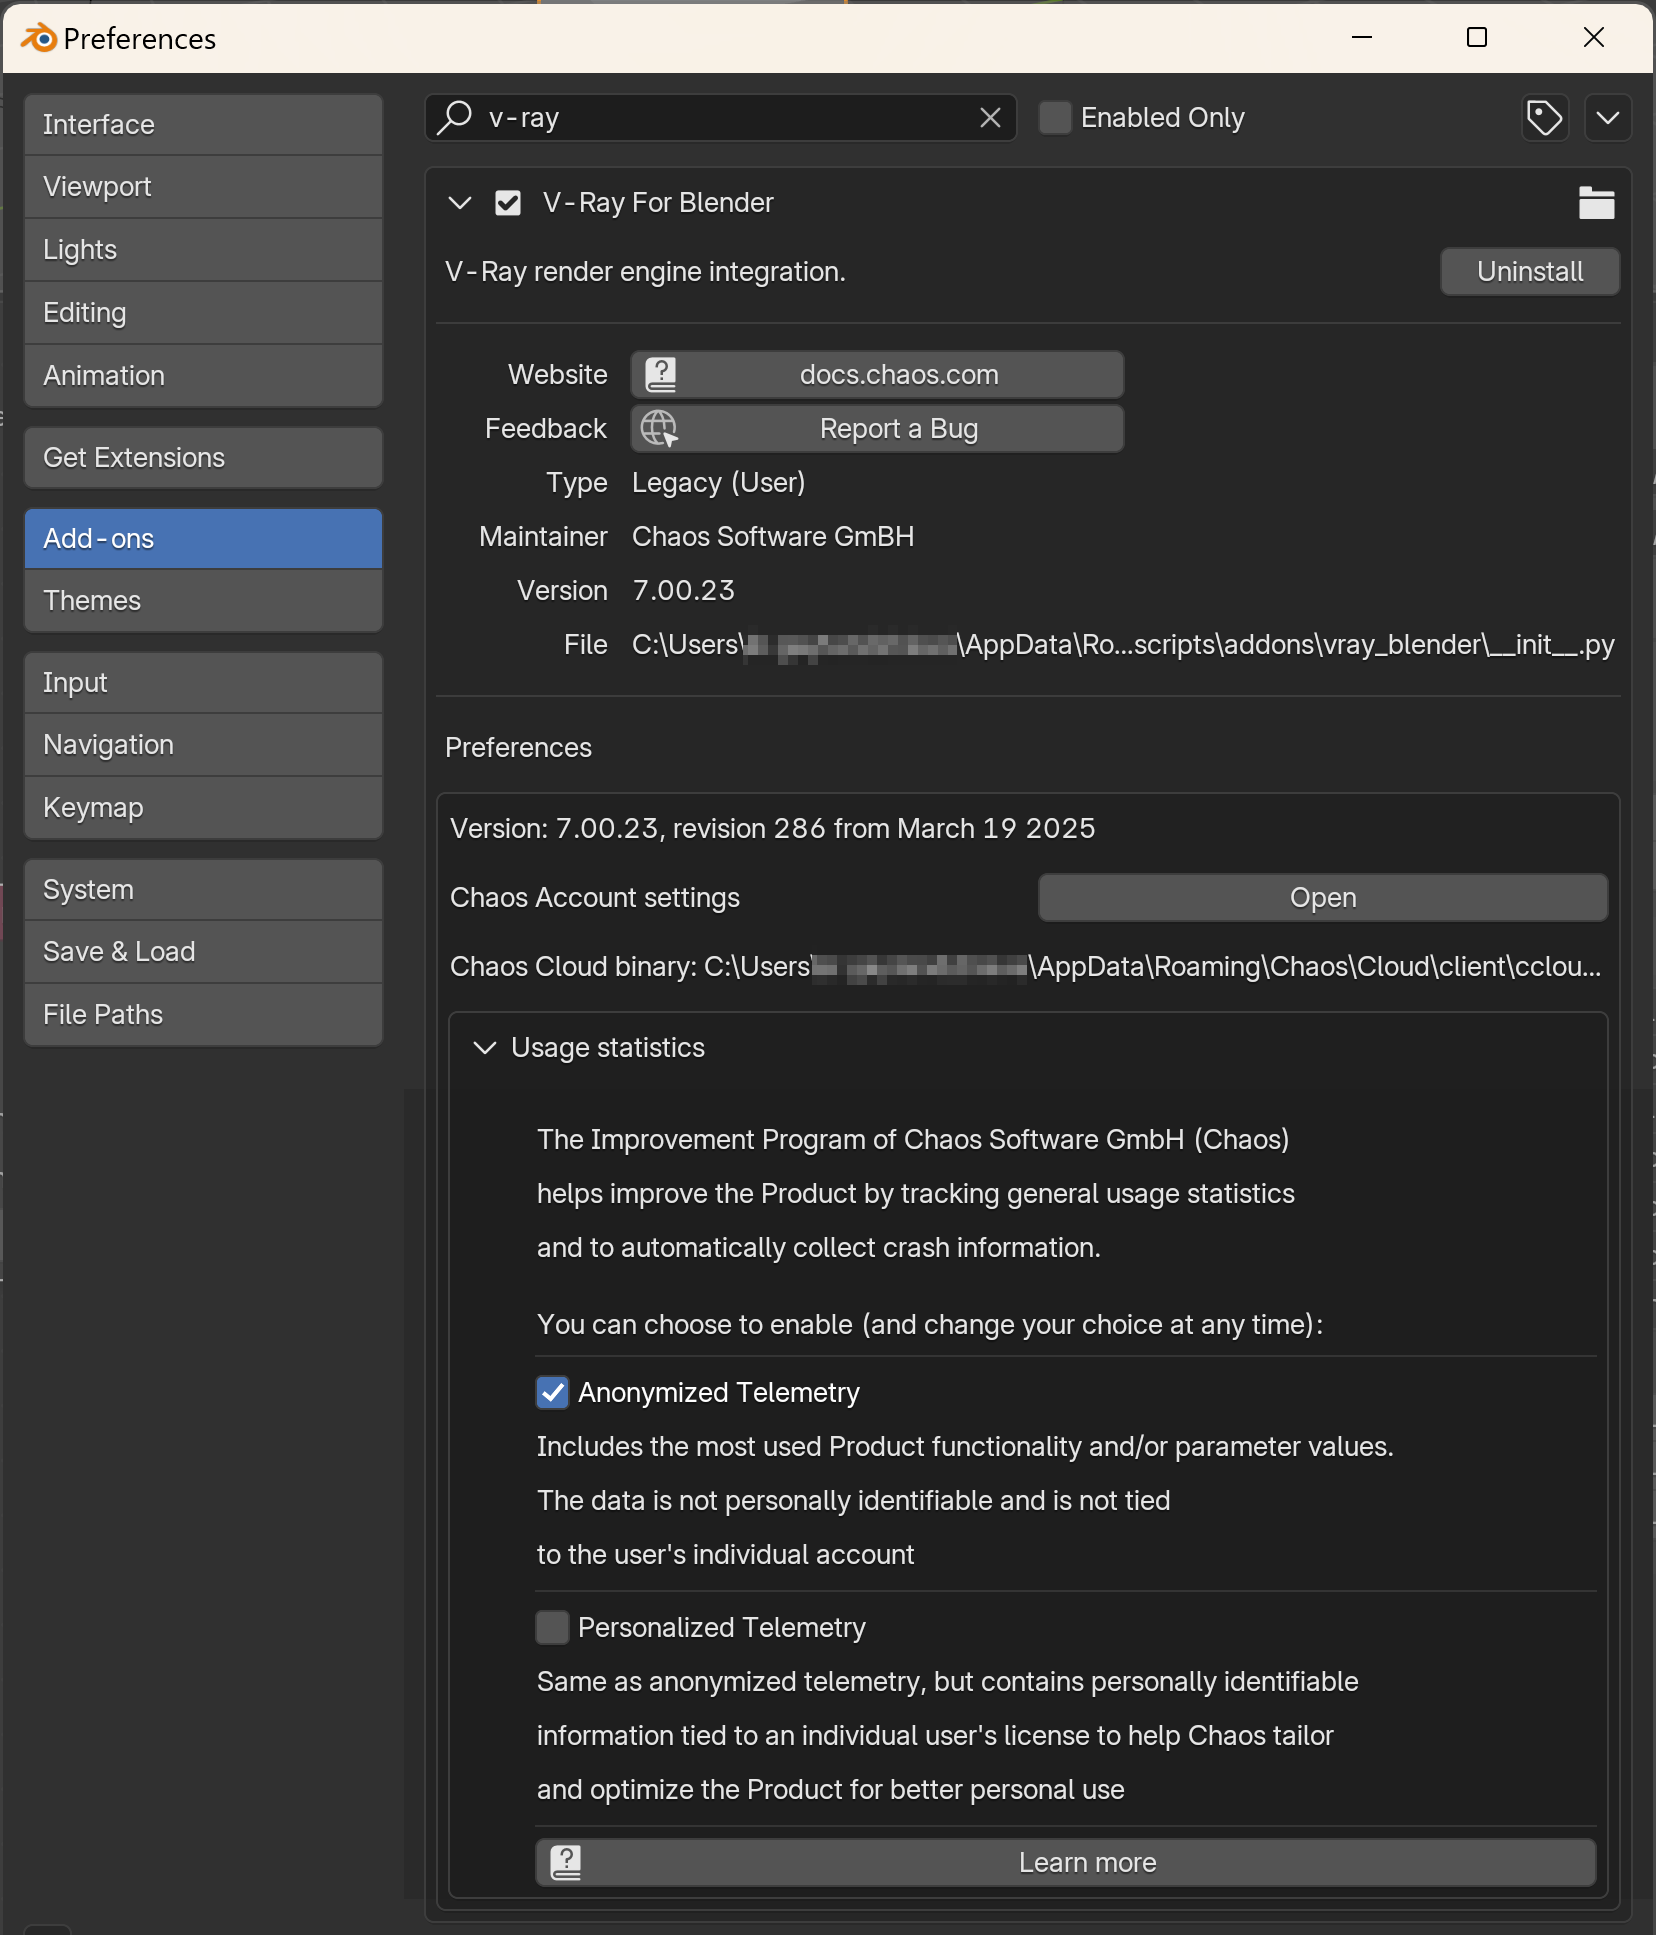Disable the V-Ray For Blender add-on checkbox
The image size is (1656, 1935).
(508, 203)
